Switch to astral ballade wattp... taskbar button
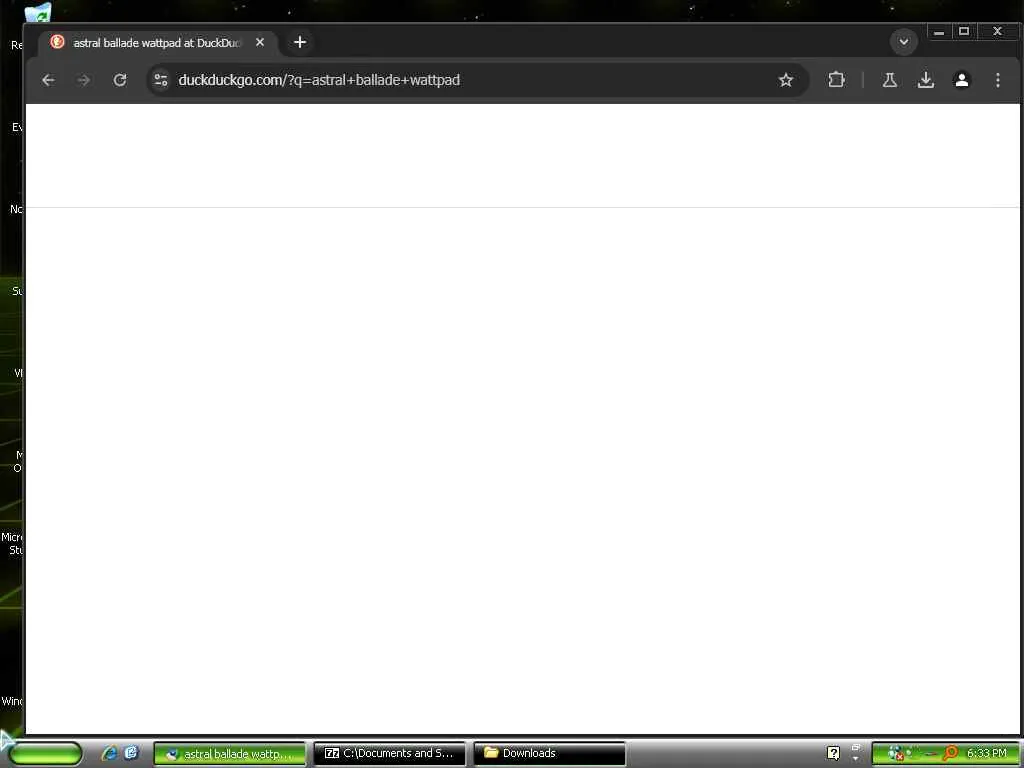Screen dimensions: 1024x768 coord(230,754)
